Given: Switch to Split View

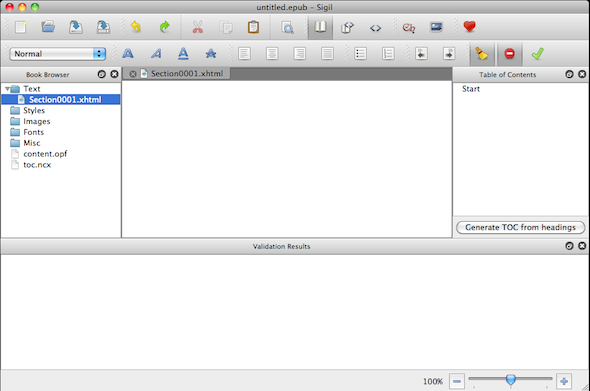Looking at the screenshot, I should coord(347,27).
